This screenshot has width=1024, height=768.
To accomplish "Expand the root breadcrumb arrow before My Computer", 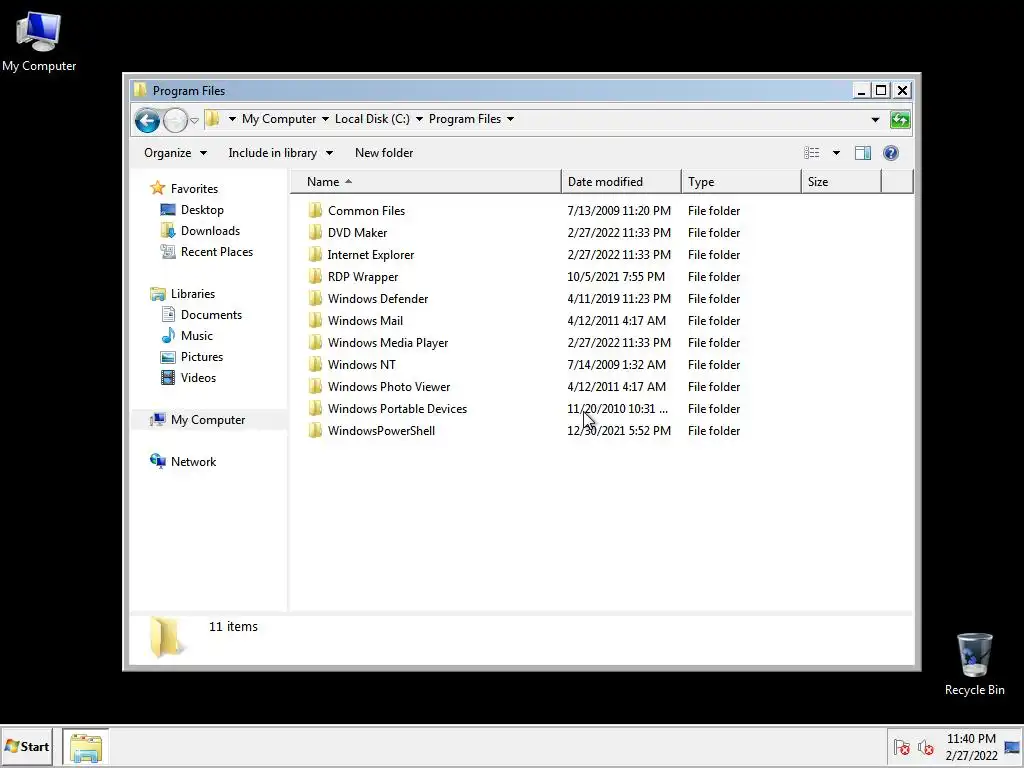I will [232, 119].
